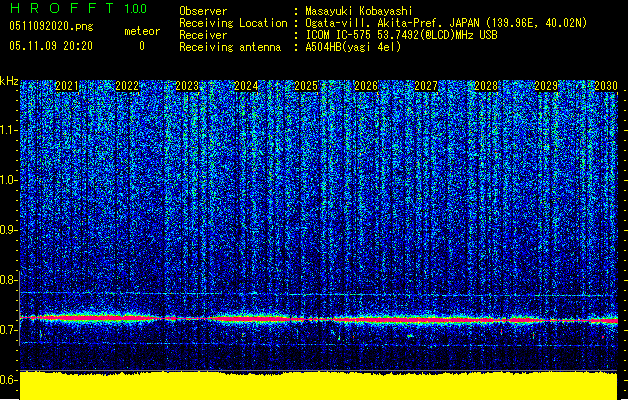Click the 2022 time marker
Screen dimensions: 629x400
click(127, 86)
